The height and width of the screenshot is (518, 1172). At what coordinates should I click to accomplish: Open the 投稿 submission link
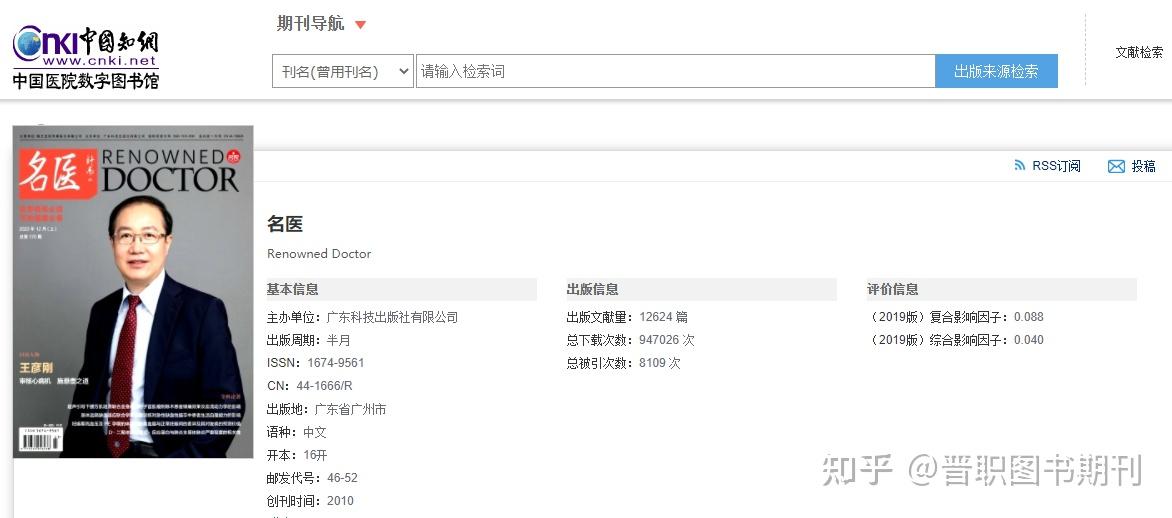[x=1143, y=166]
